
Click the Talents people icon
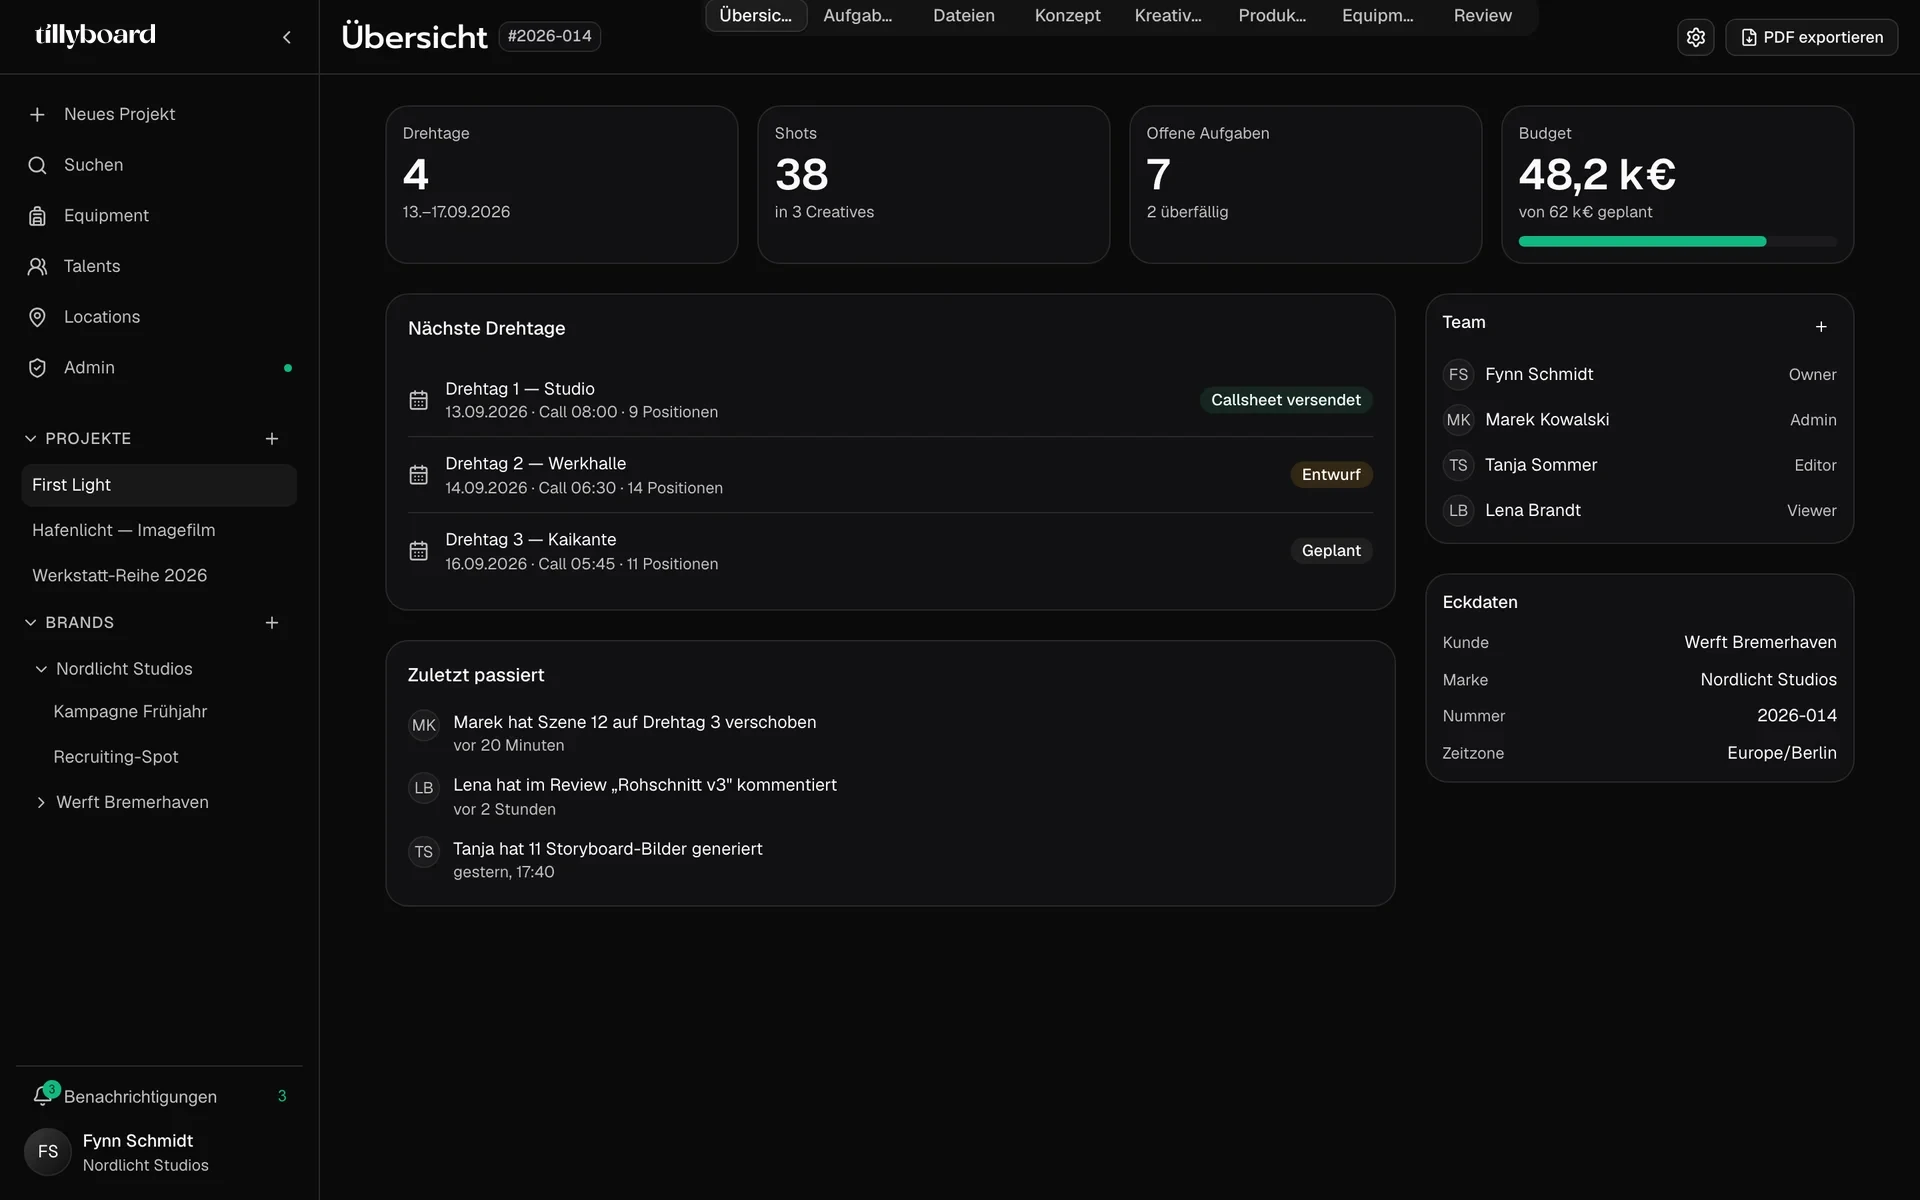click(x=37, y=267)
